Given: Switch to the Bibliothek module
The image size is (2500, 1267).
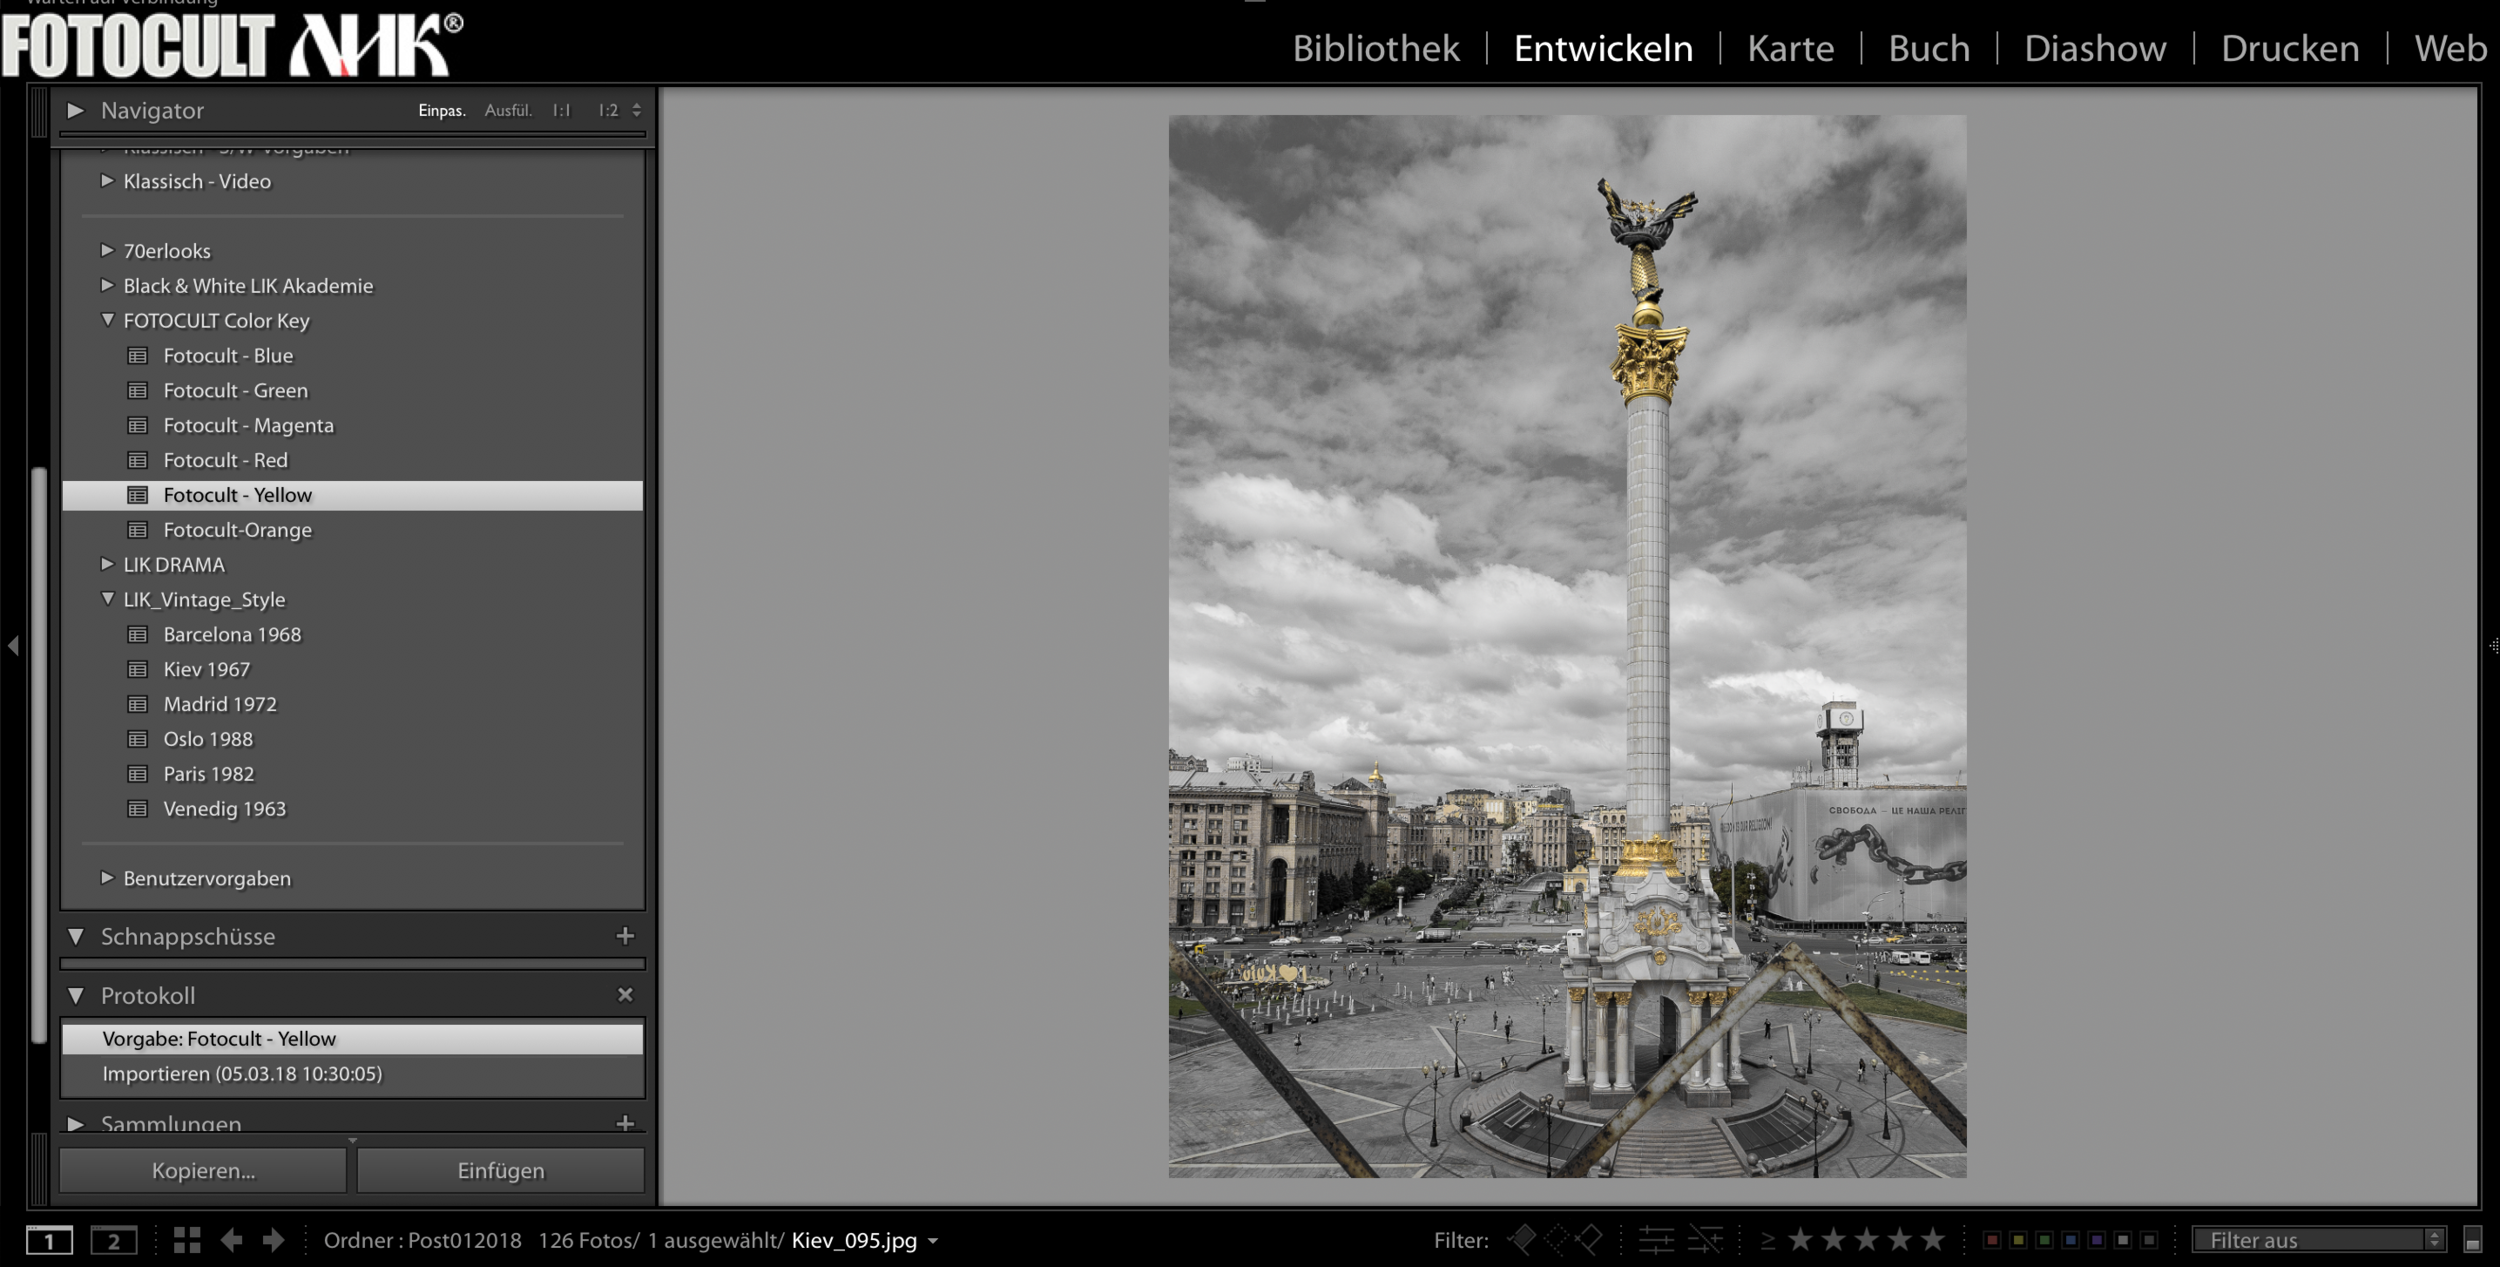Looking at the screenshot, I should pyautogui.click(x=1375, y=47).
